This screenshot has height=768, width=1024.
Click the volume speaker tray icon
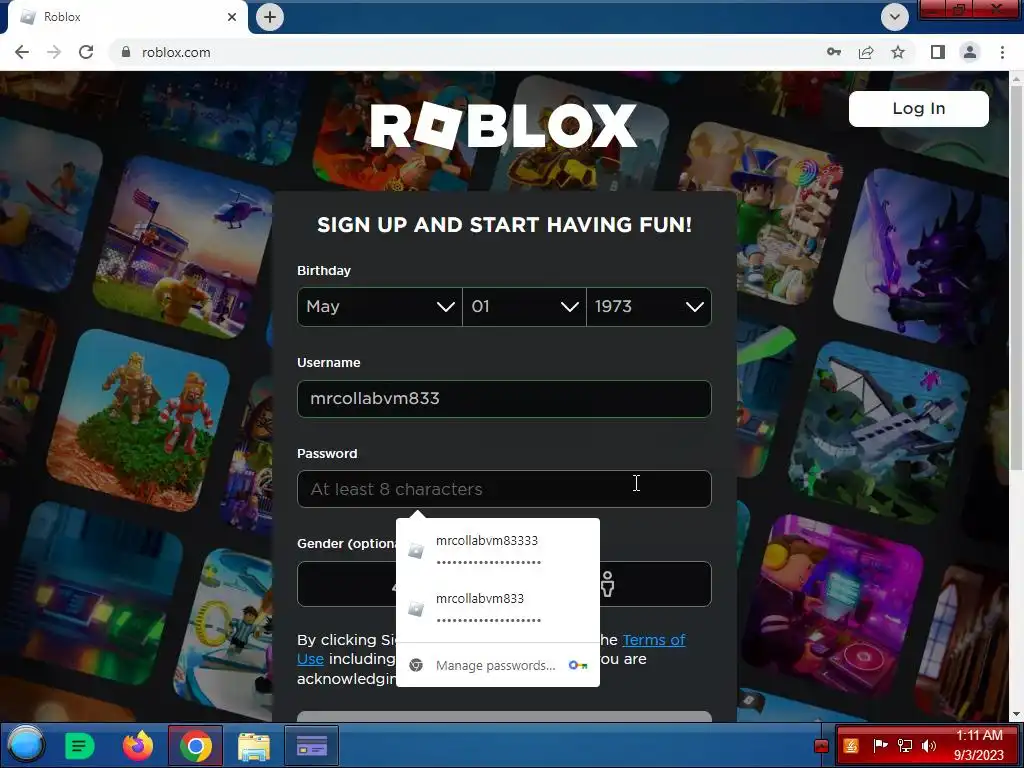coord(928,745)
